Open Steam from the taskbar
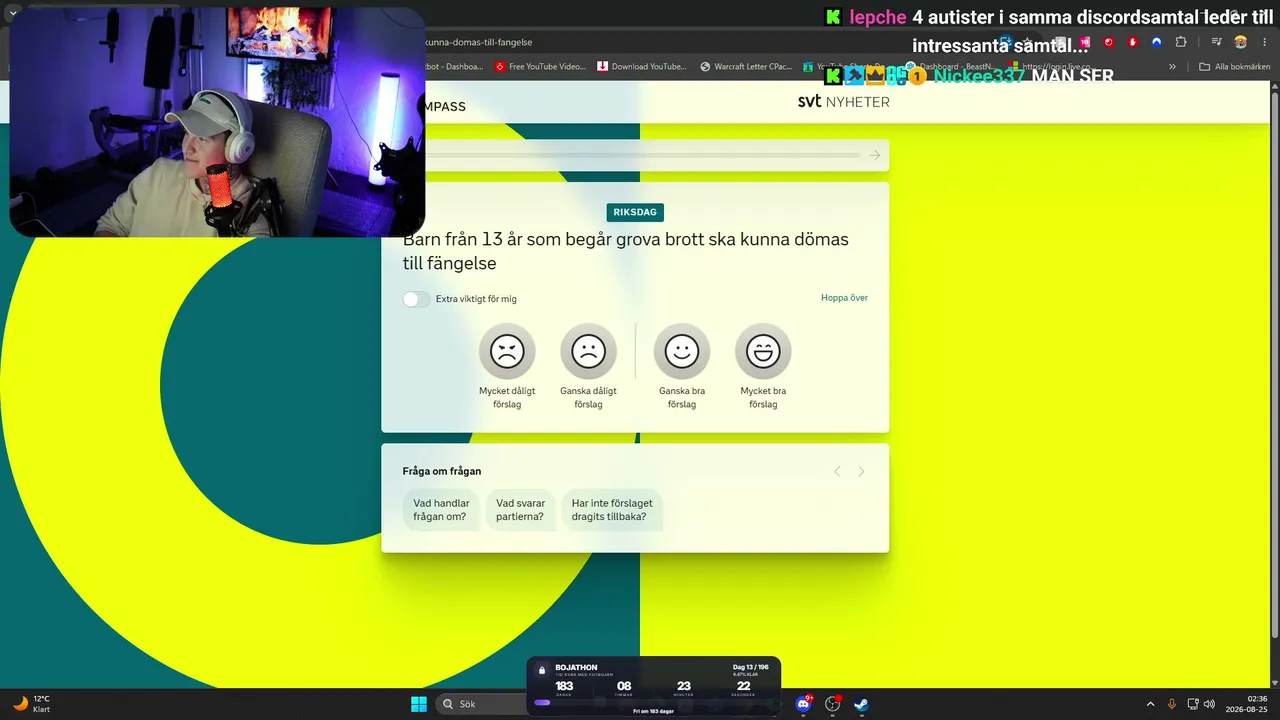The height and width of the screenshot is (720, 1280). click(861, 704)
